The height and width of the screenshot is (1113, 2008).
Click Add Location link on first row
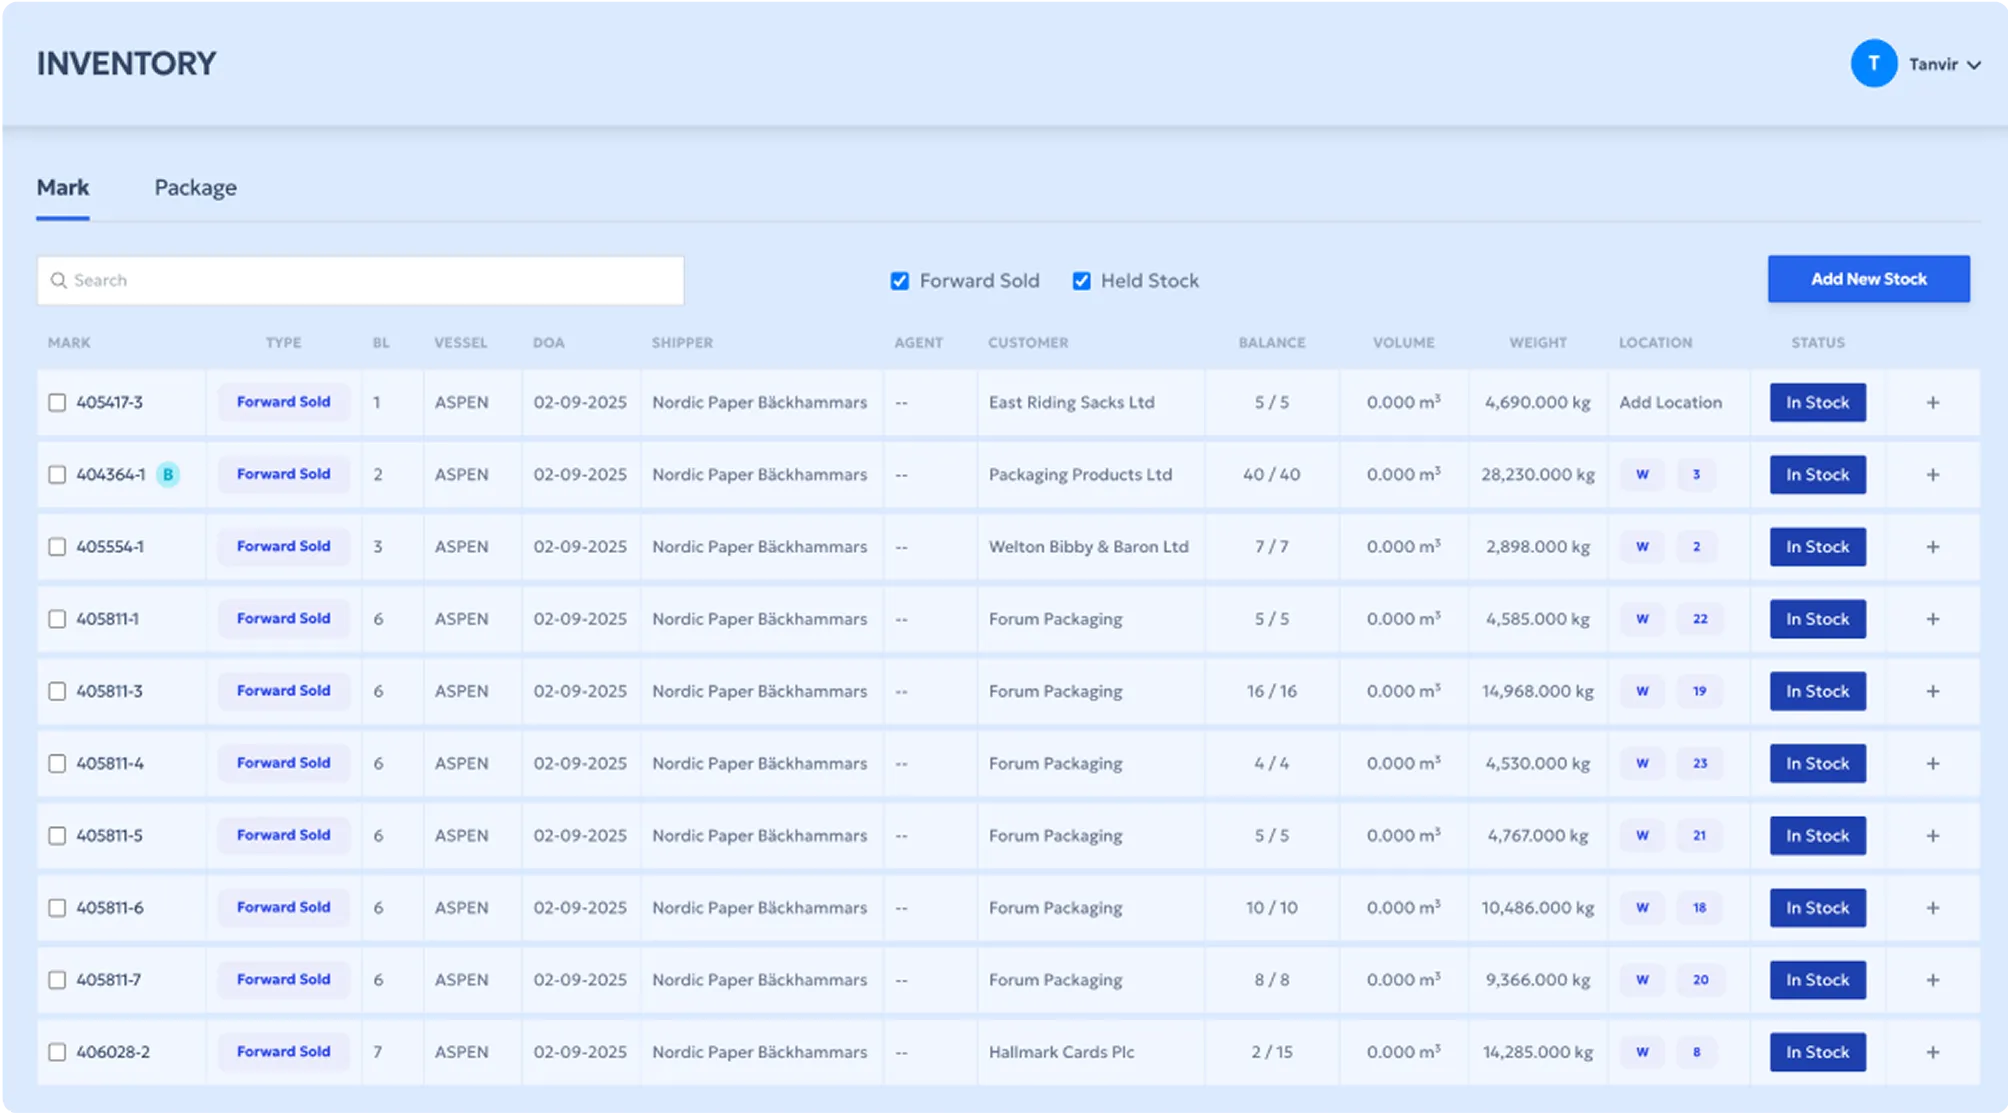click(x=1670, y=402)
